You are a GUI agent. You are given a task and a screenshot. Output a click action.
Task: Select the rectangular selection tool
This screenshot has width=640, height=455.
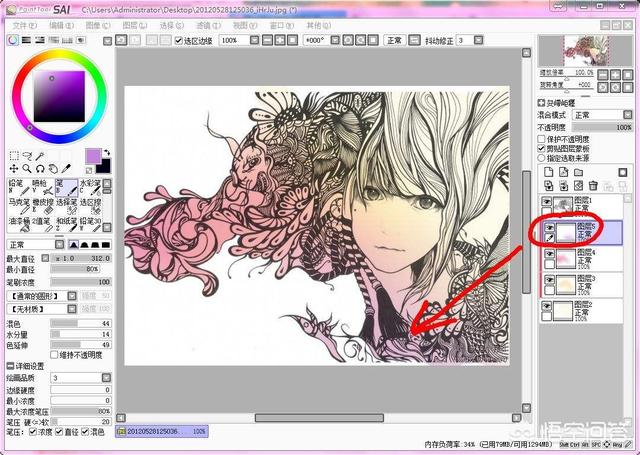(14, 155)
